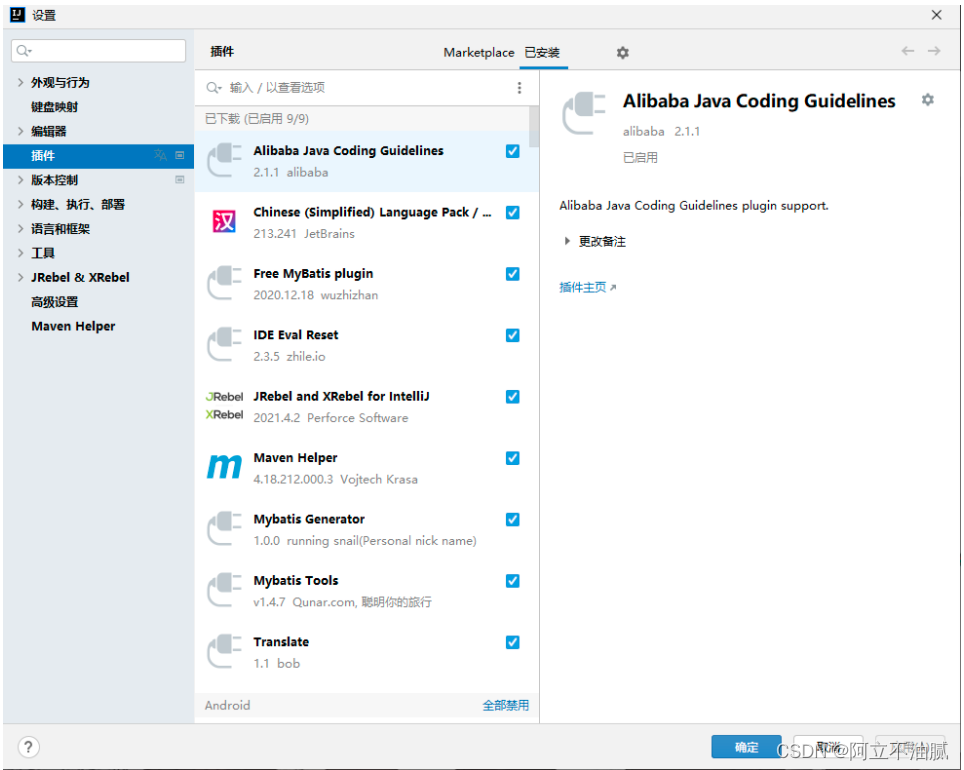Toggle the Mybatis Generator checkbox

click(513, 520)
